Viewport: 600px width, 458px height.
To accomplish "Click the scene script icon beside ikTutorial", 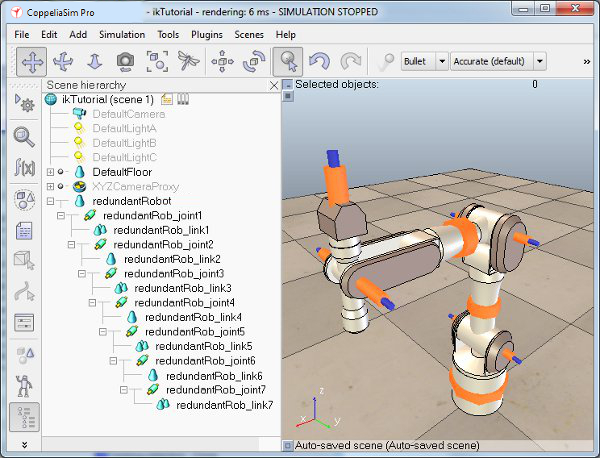I will [166, 99].
